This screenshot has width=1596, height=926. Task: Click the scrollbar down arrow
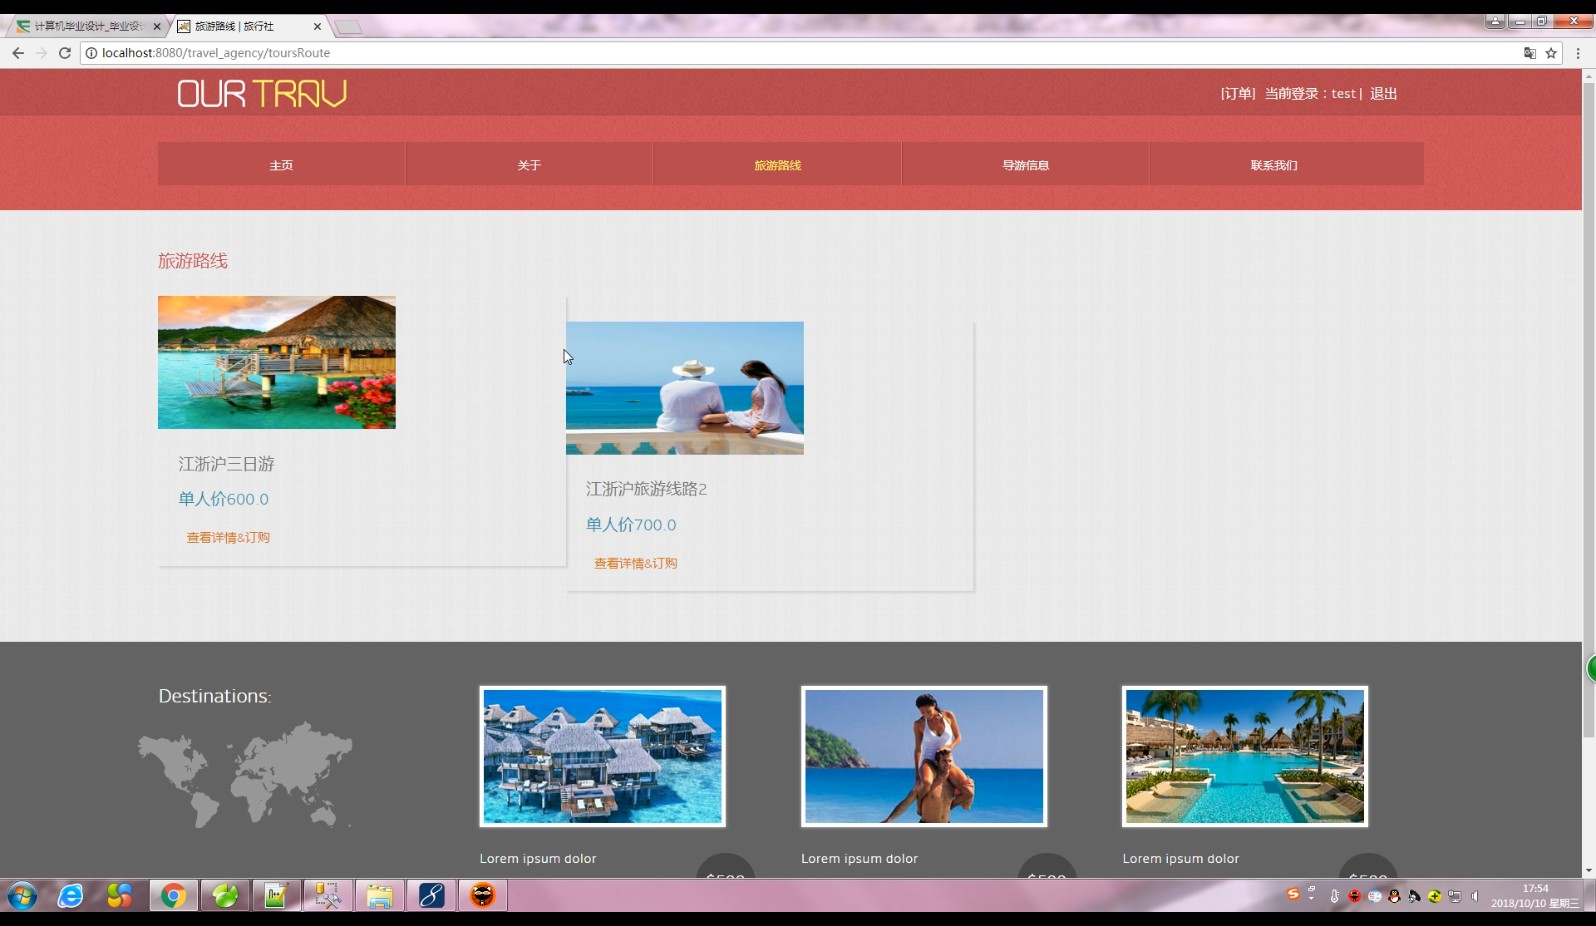click(x=1588, y=870)
